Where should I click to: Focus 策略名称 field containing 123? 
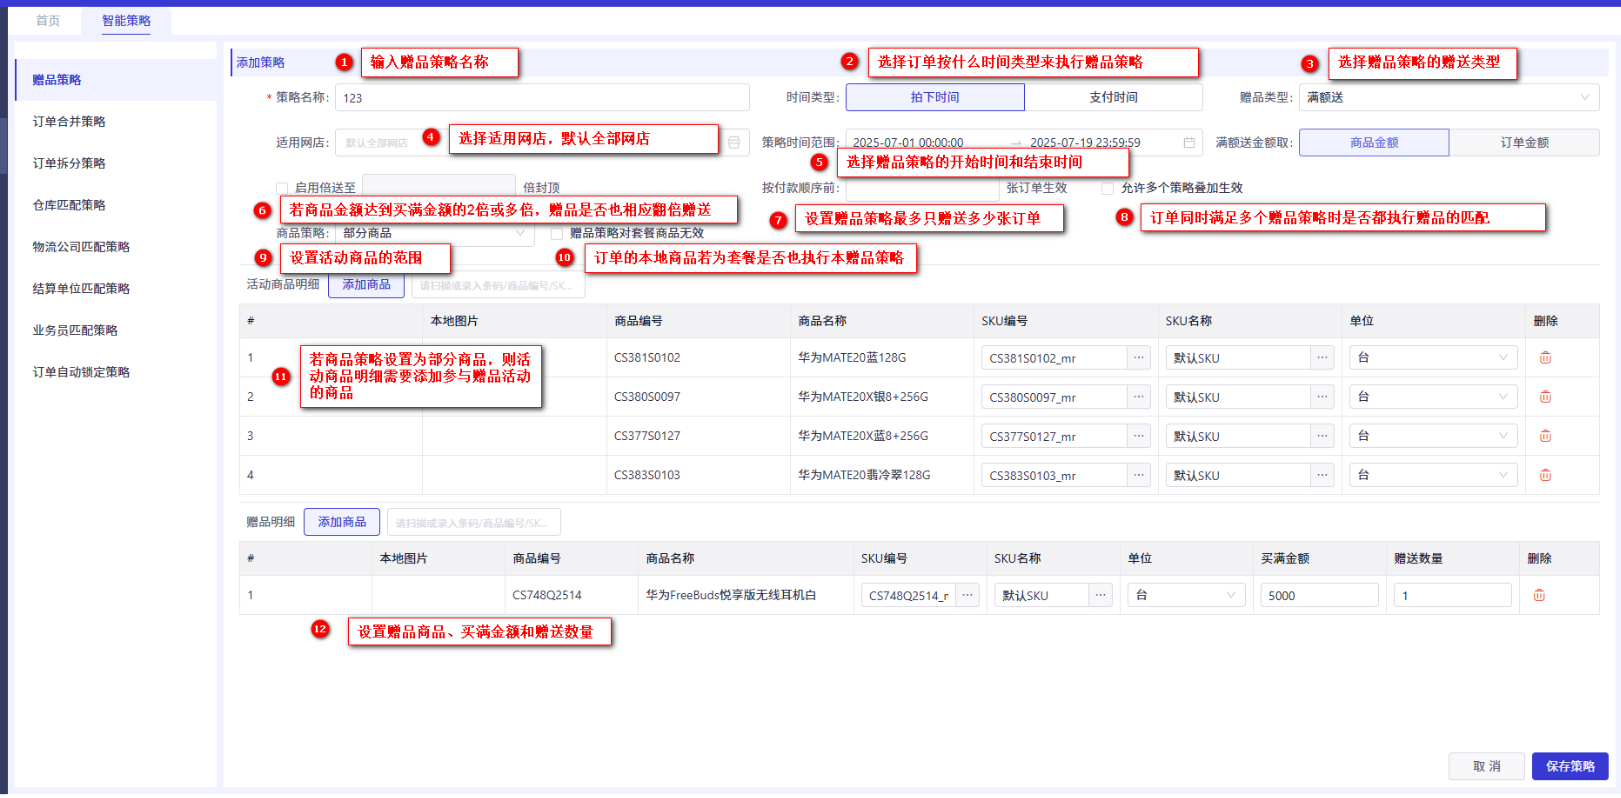coord(542,97)
